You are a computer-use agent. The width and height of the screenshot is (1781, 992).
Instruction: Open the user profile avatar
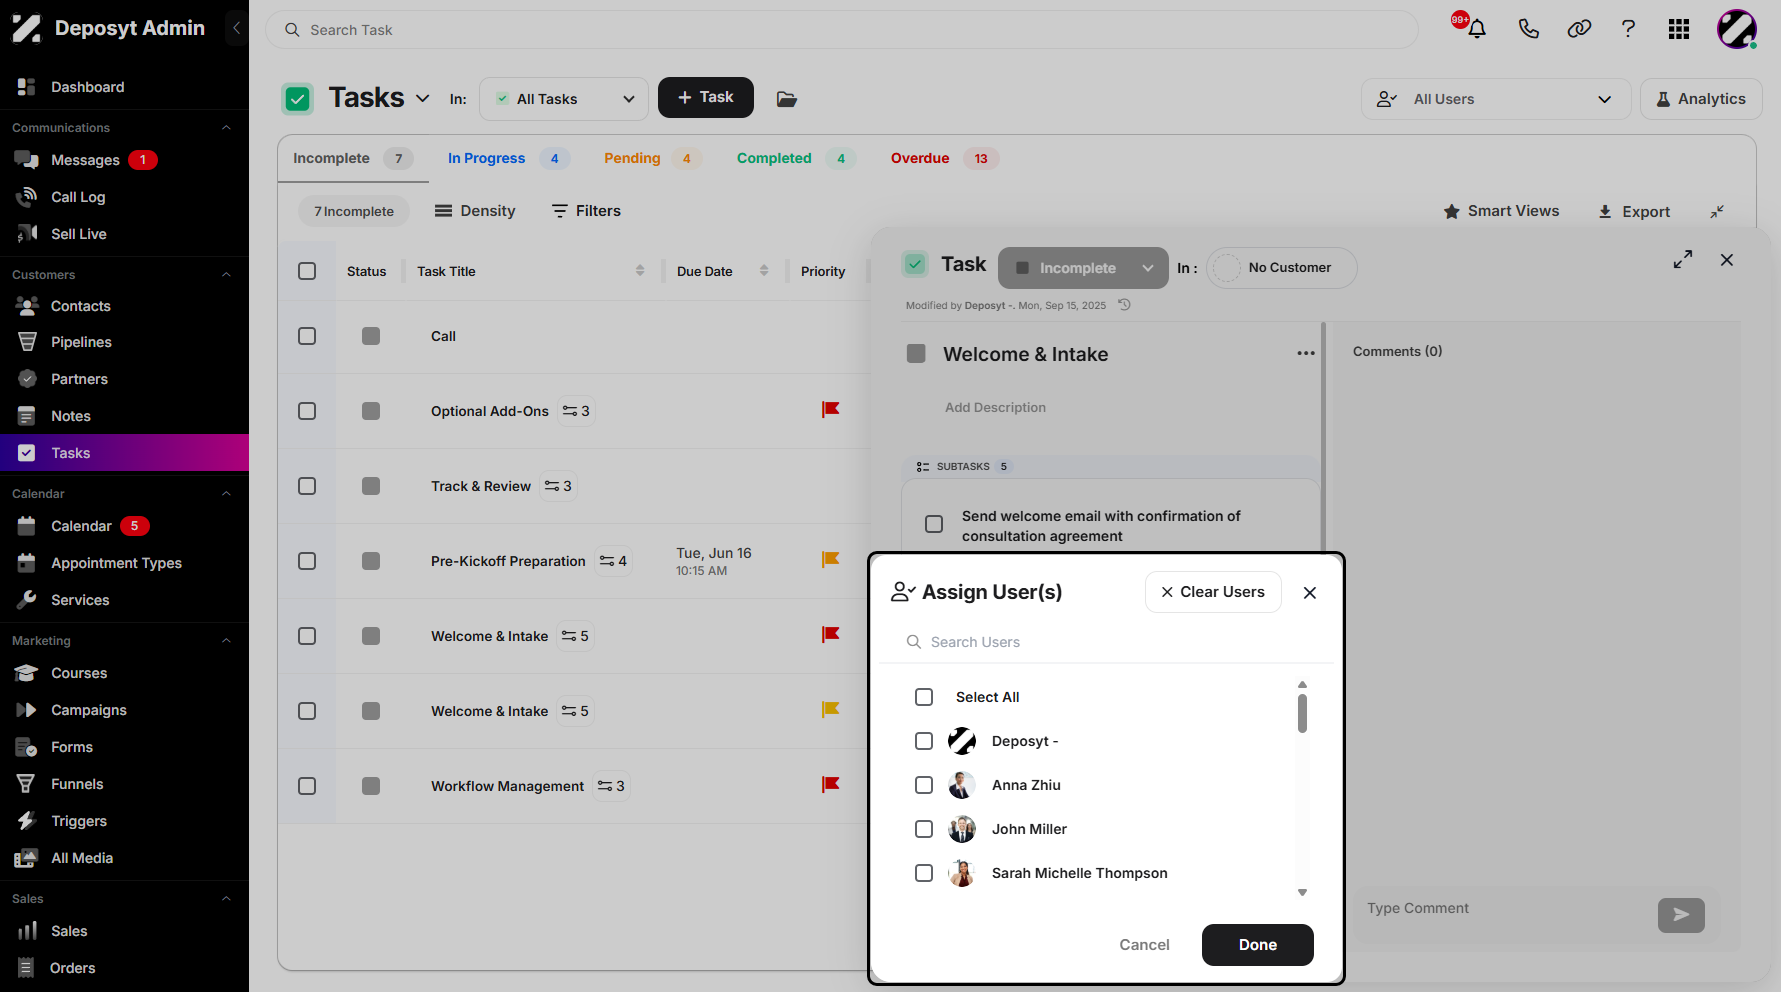pos(1737,29)
